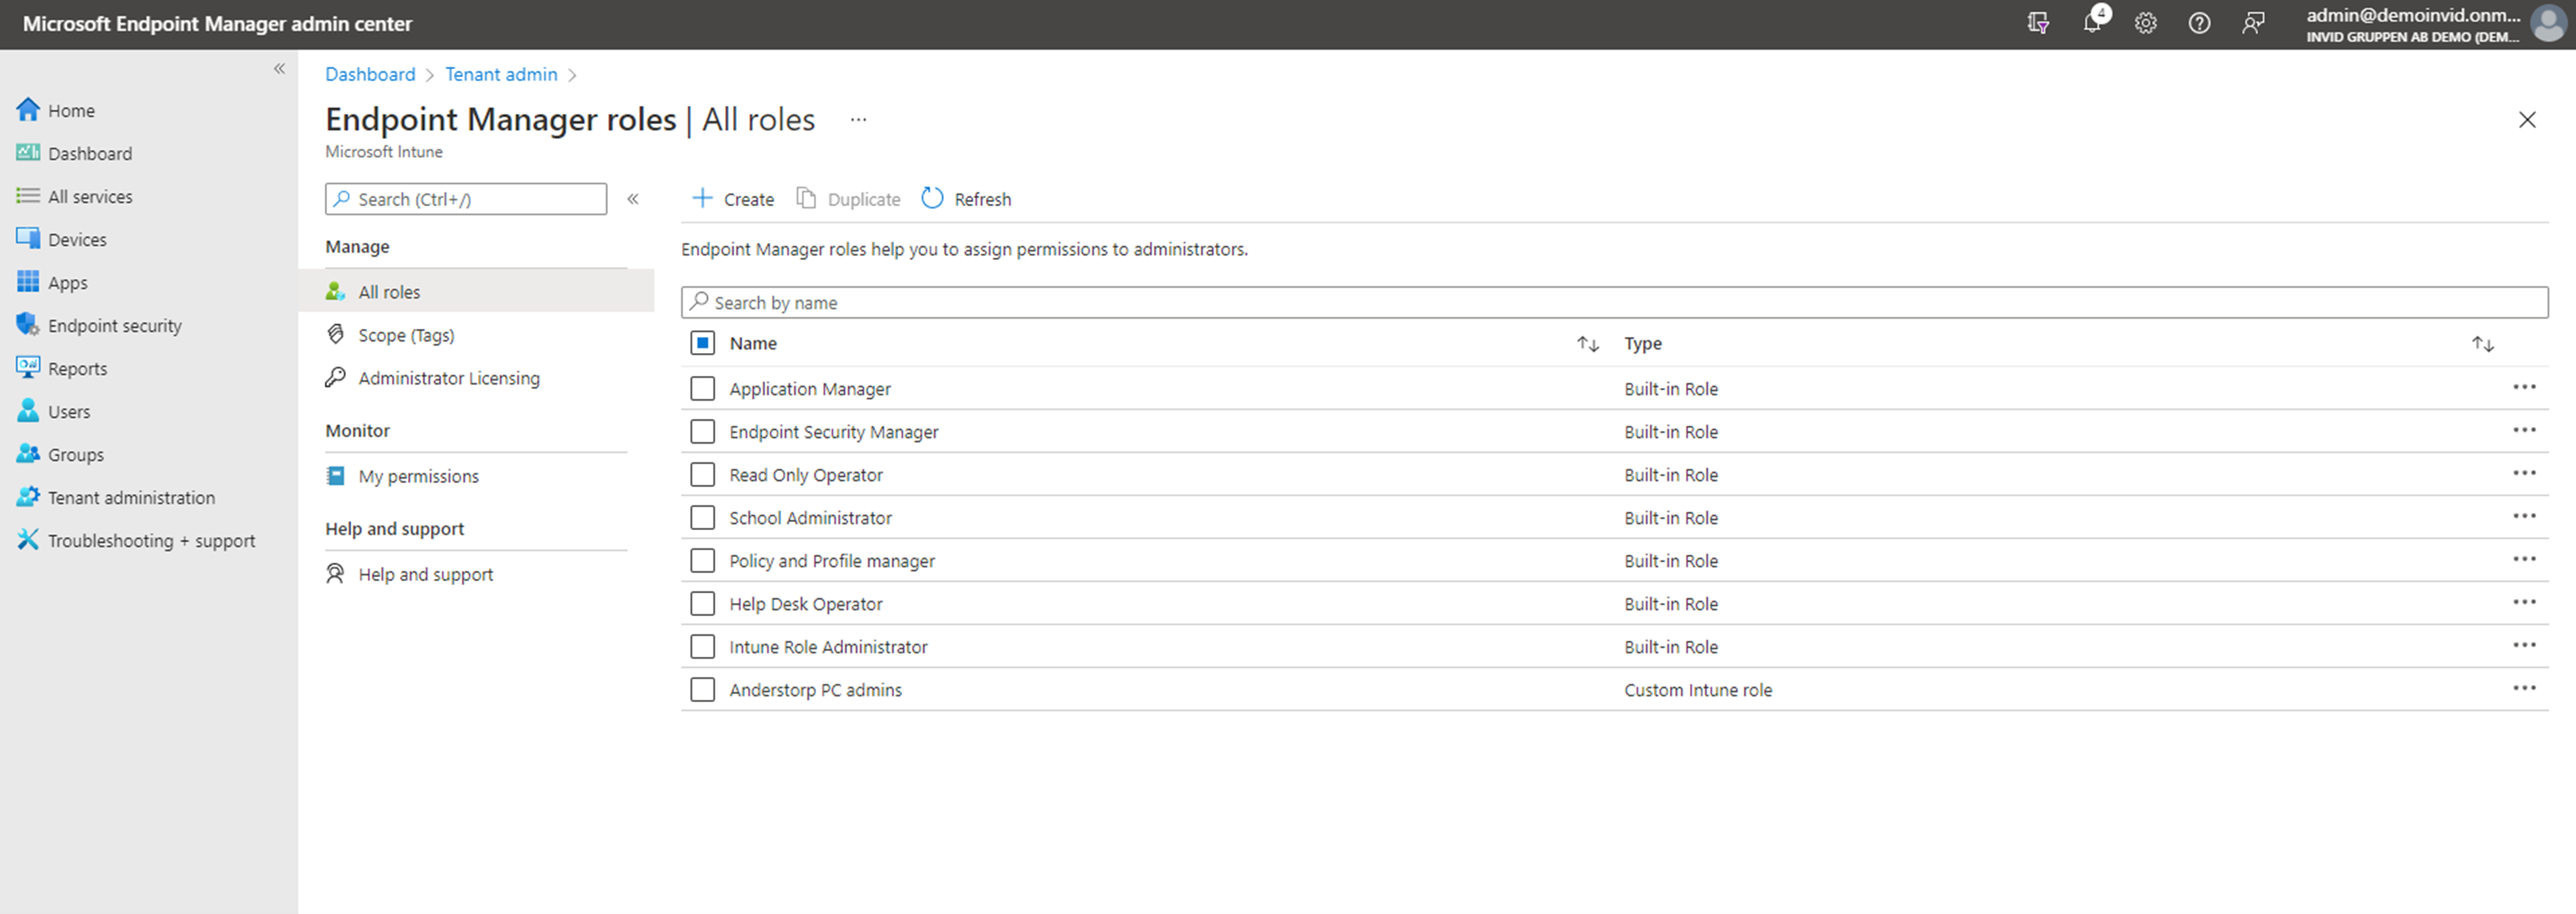Click the Home icon in sidebar
Image resolution: width=2576 pixels, height=914 pixels.
28,110
